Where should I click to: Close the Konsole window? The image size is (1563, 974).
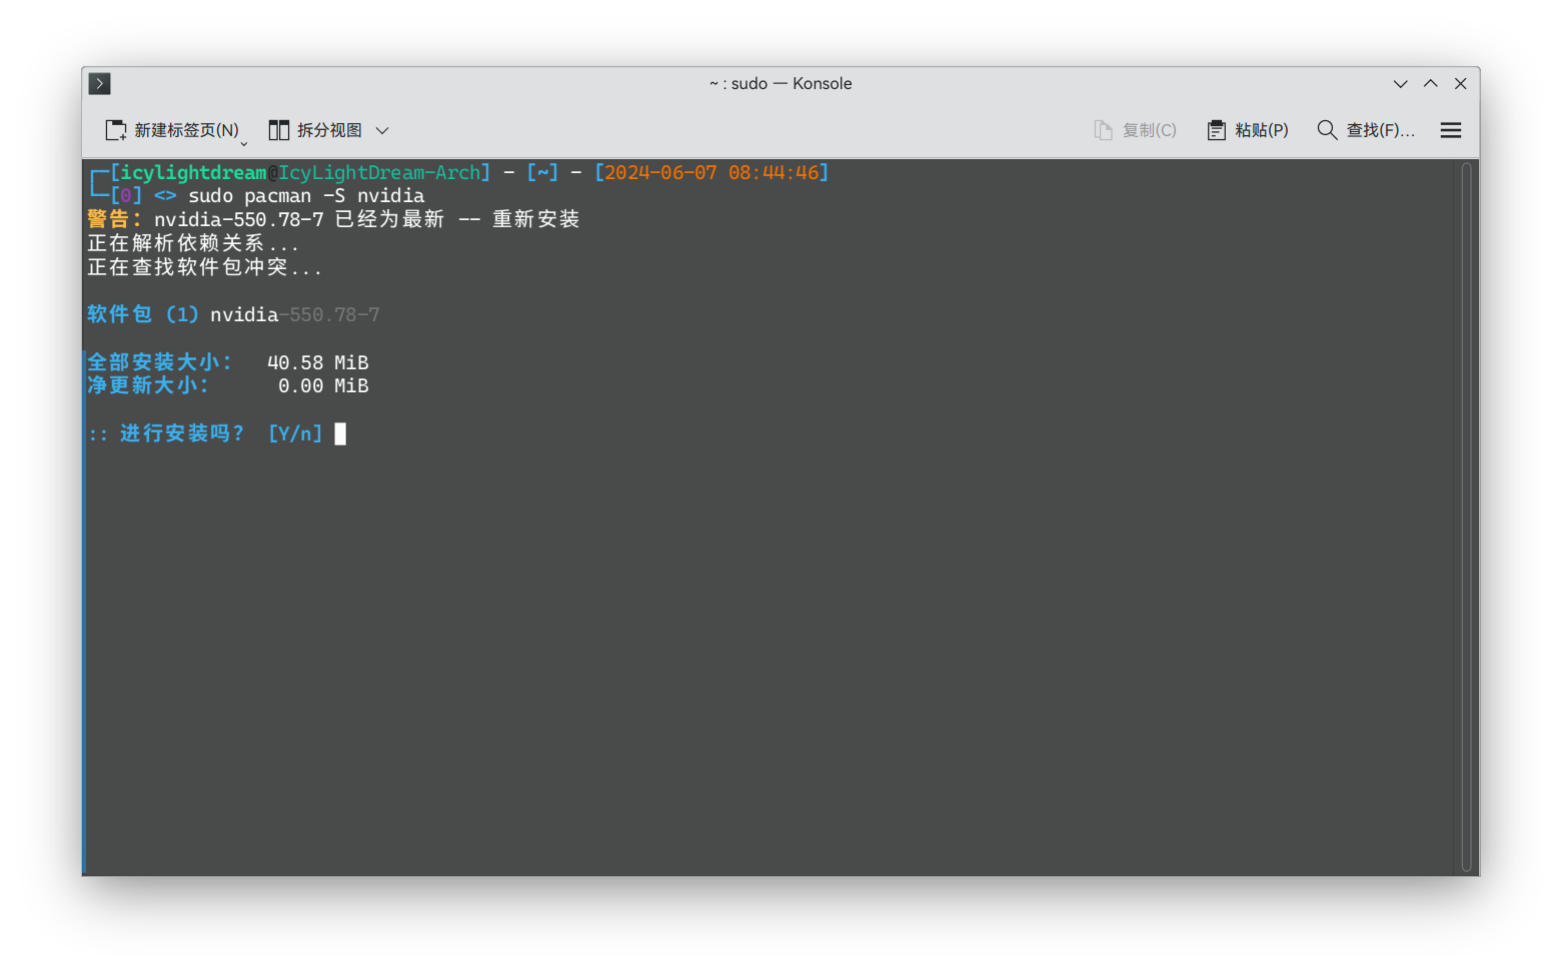point(1461,84)
